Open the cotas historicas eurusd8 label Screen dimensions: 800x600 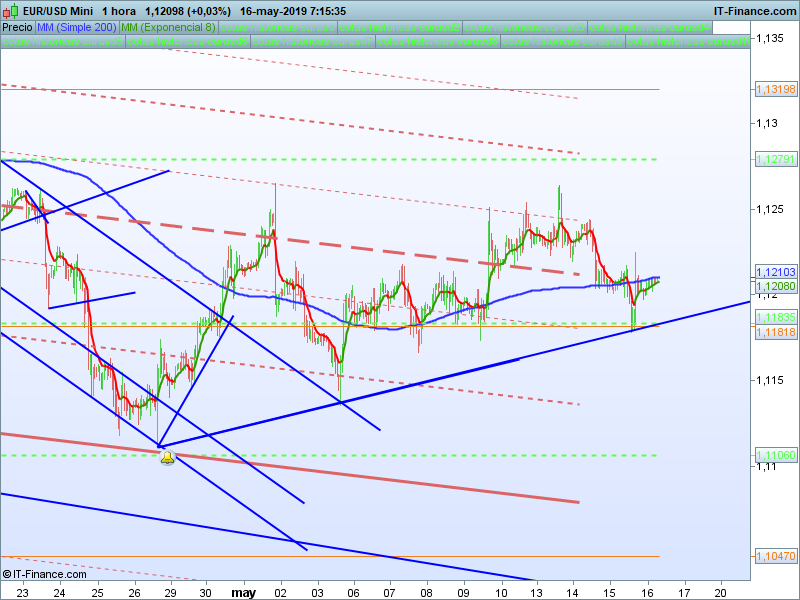pos(437,41)
